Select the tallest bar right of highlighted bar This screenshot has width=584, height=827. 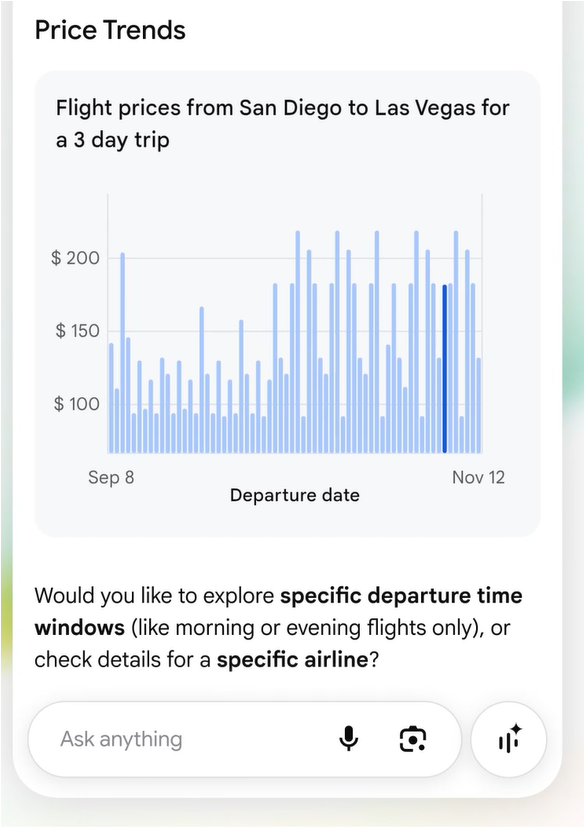click(x=456, y=341)
